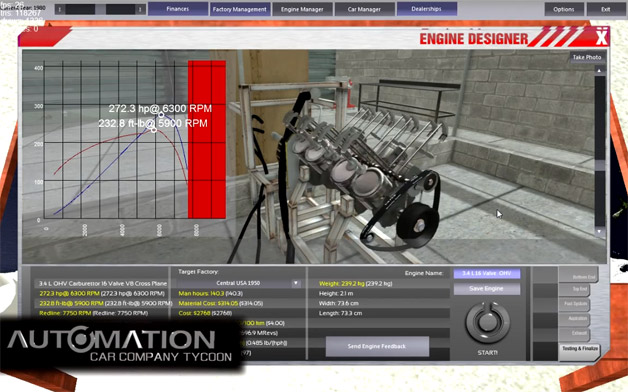628x392 pixels.
Task: Click the engine START power knob
Action: [x=487, y=322]
